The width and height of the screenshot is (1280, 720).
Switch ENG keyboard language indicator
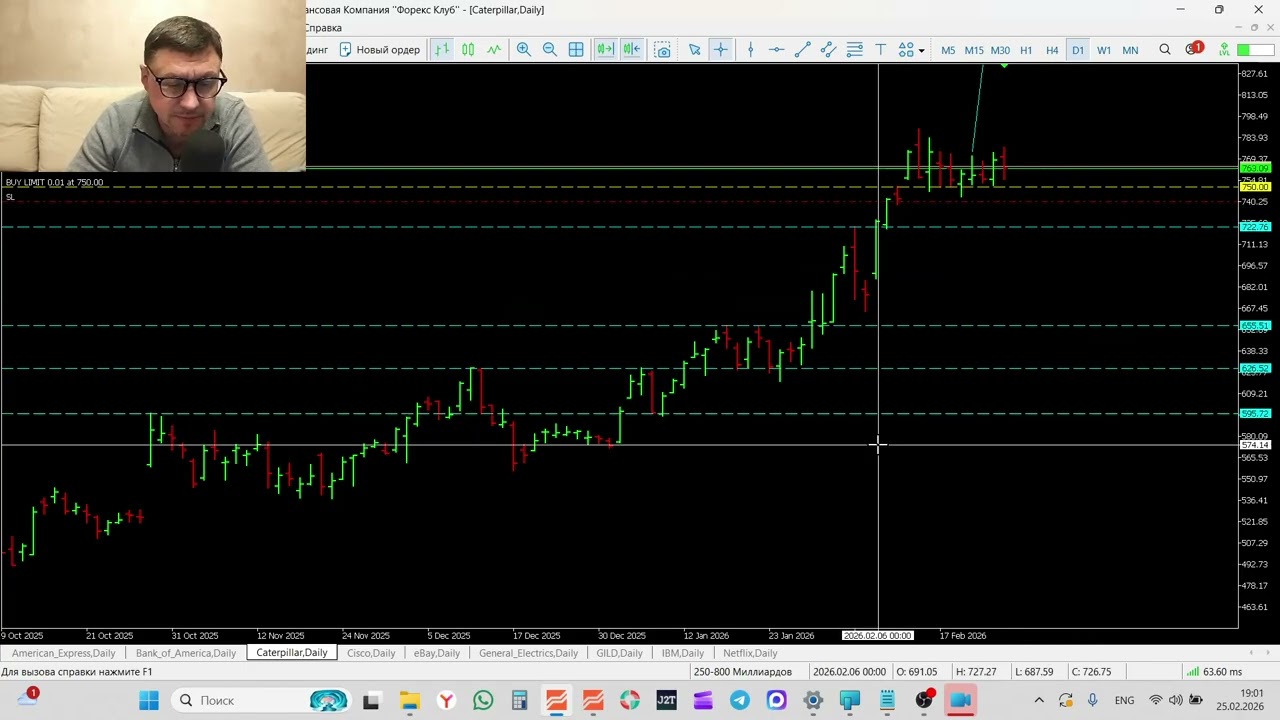(1124, 700)
